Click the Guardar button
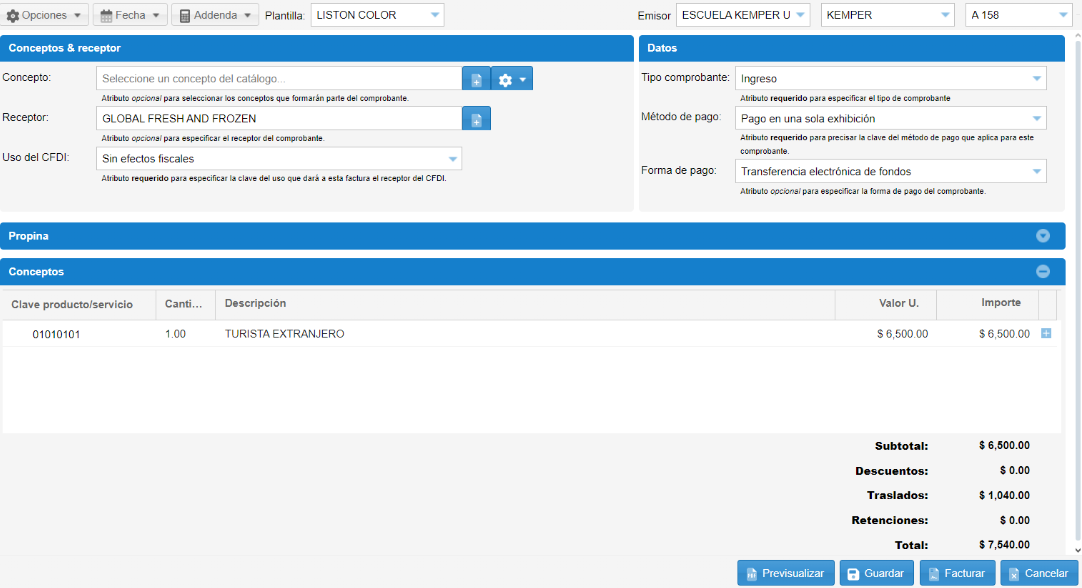1082x588 pixels. click(x=876, y=574)
